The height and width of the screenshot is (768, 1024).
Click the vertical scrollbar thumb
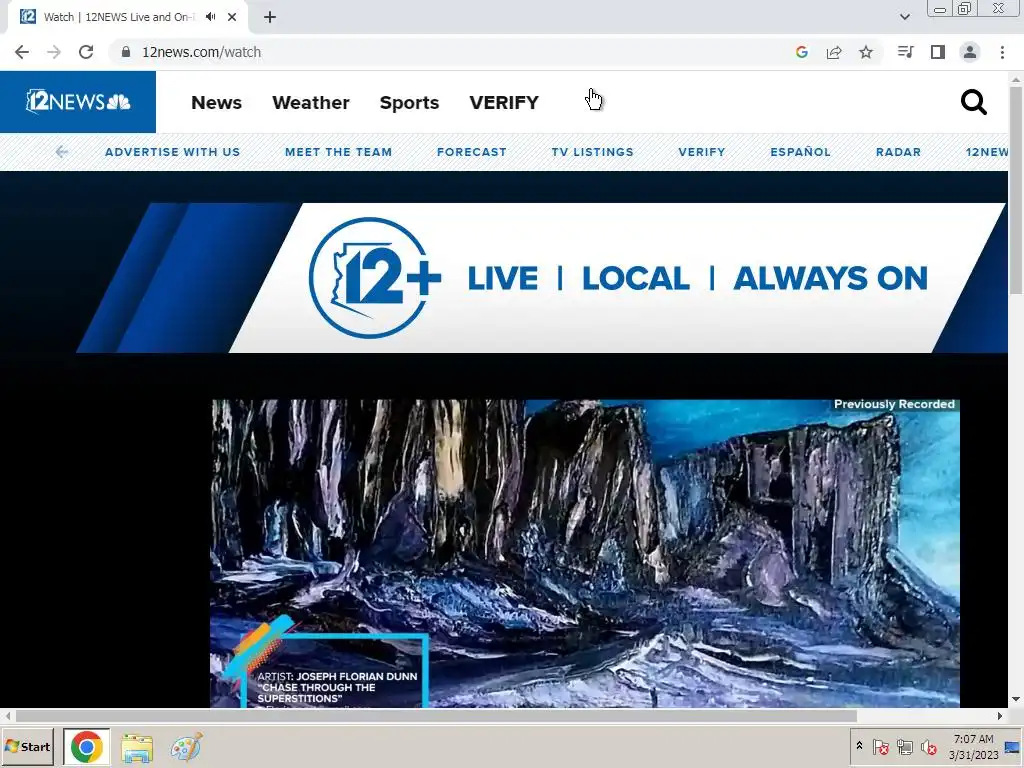(x=1016, y=189)
